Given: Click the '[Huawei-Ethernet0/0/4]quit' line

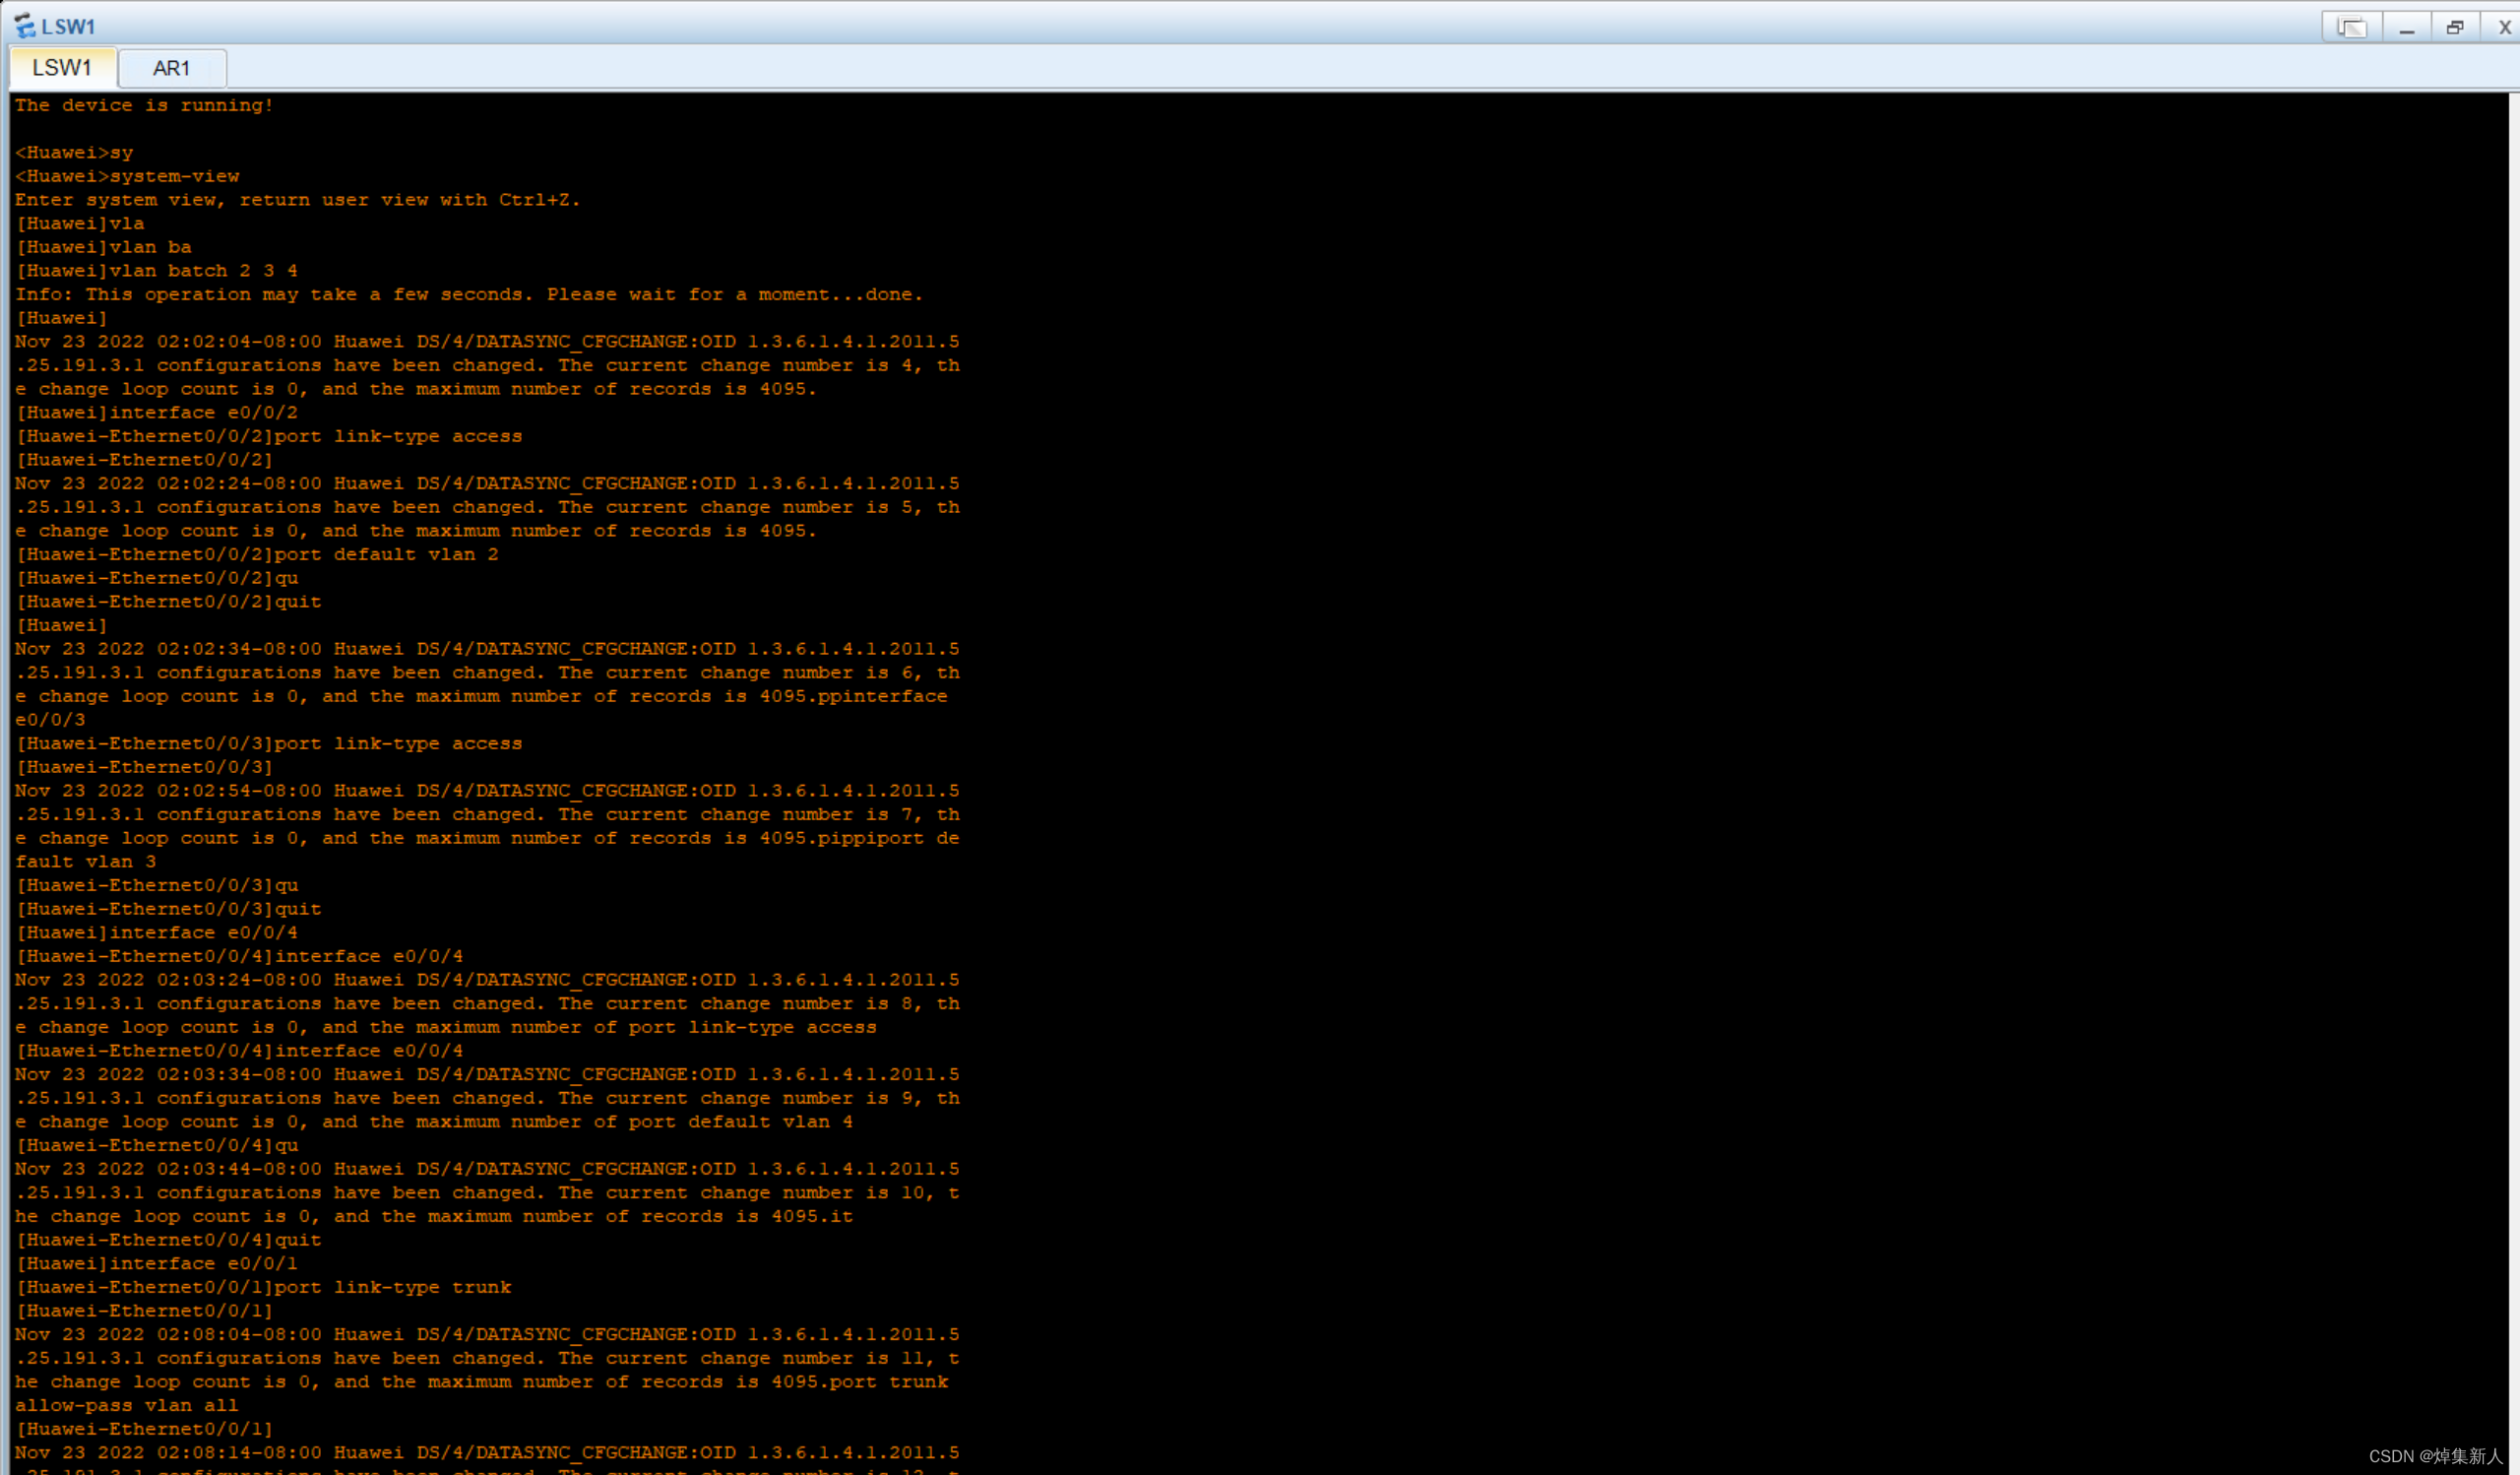Looking at the screenshot, I should [x=168, y=1241].
